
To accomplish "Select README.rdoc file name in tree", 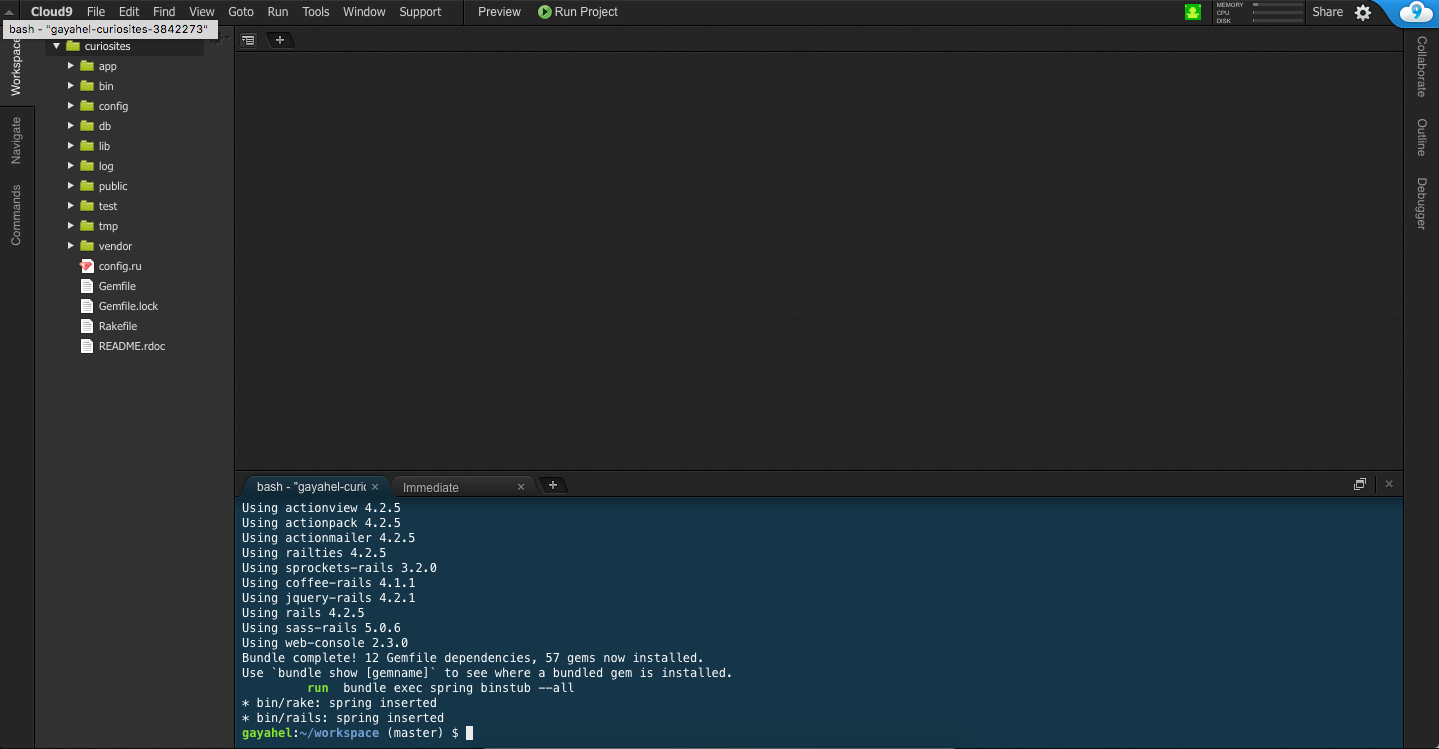I will pyautogui.click(x=132, y=346).
